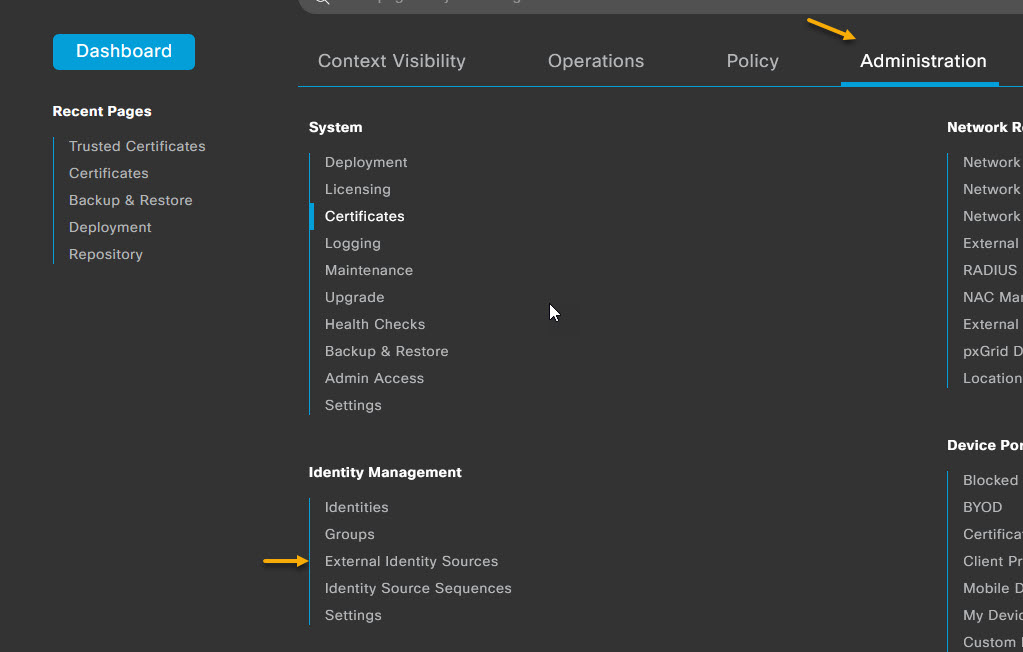Image resolution: width=1023 pixels, height=652 pixels.
Task: Open External Identity Sources
Action: [411, 561]
